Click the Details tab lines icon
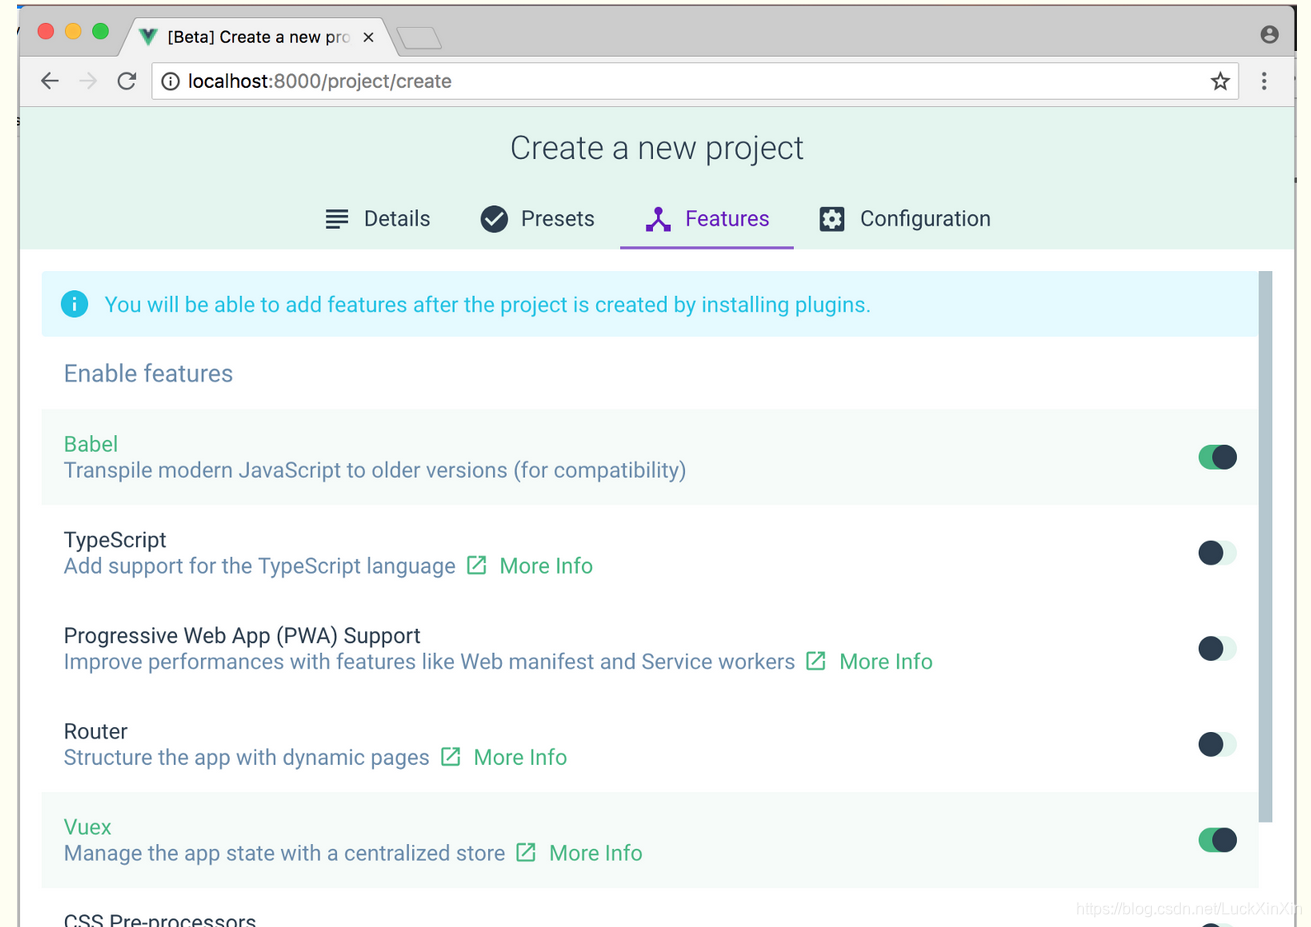1311x927 pixels. (337, 219)
